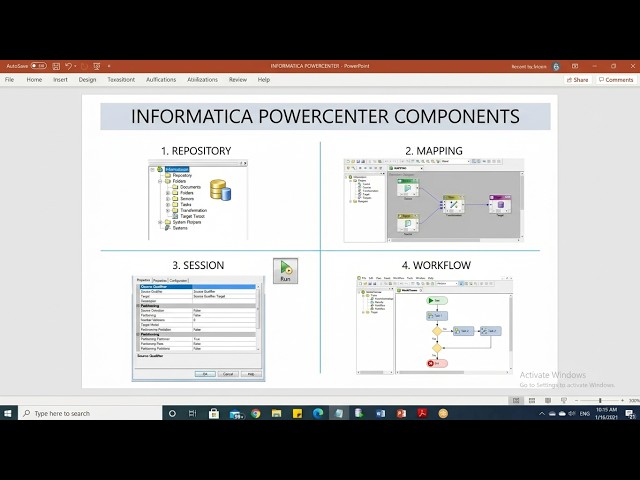
Task: Click the slide title INFORMATICA POWERCENTER COMPONENTS
Action: point(325,116)
